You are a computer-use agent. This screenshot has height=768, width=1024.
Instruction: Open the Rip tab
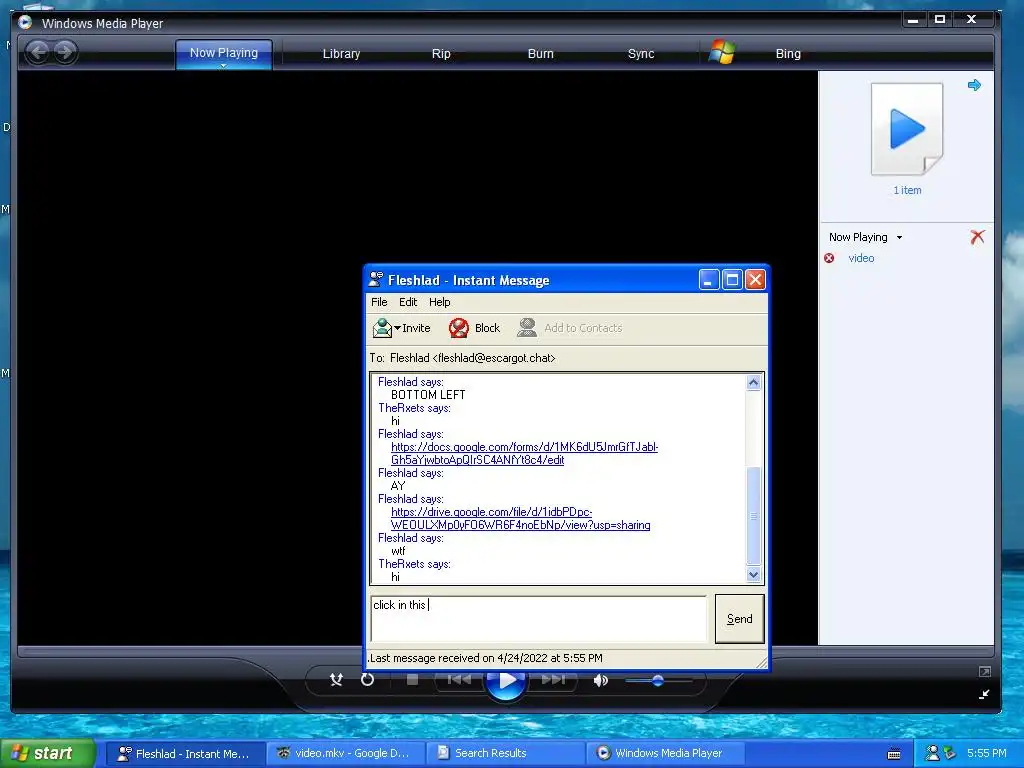[441, 54]
